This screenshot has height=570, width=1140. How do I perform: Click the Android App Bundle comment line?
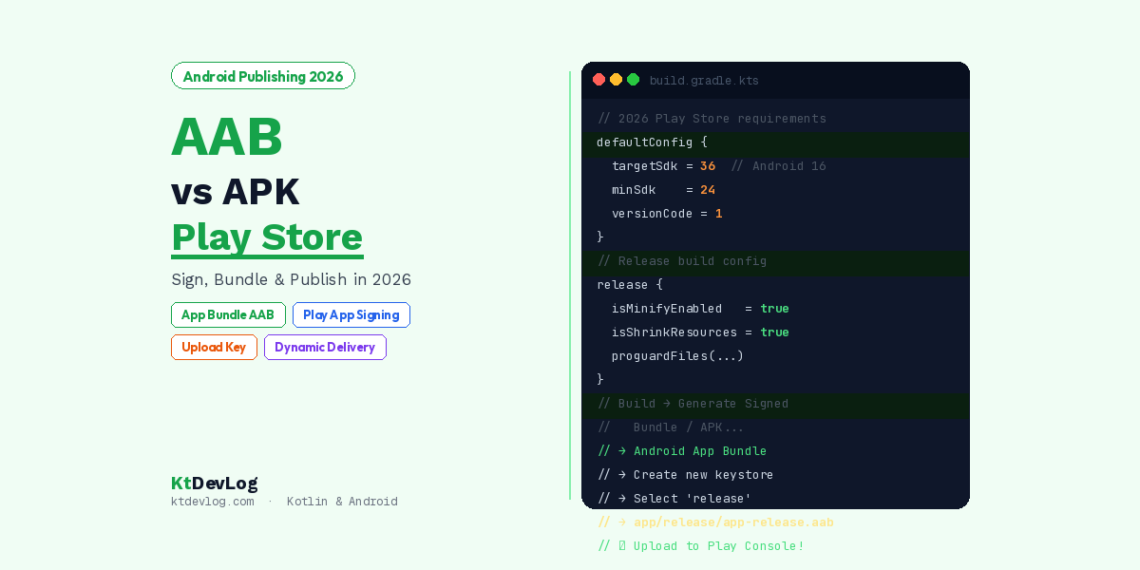coord(682,451)
